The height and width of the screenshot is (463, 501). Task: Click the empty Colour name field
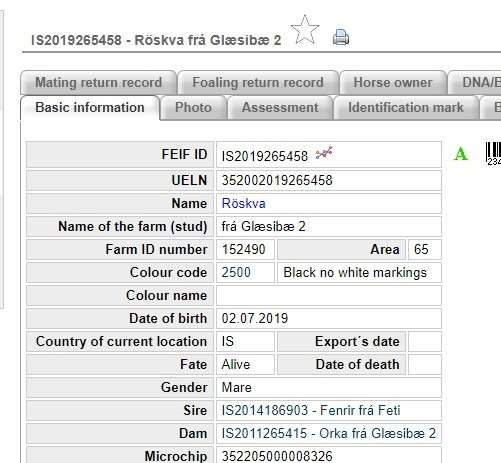[329, 295]
